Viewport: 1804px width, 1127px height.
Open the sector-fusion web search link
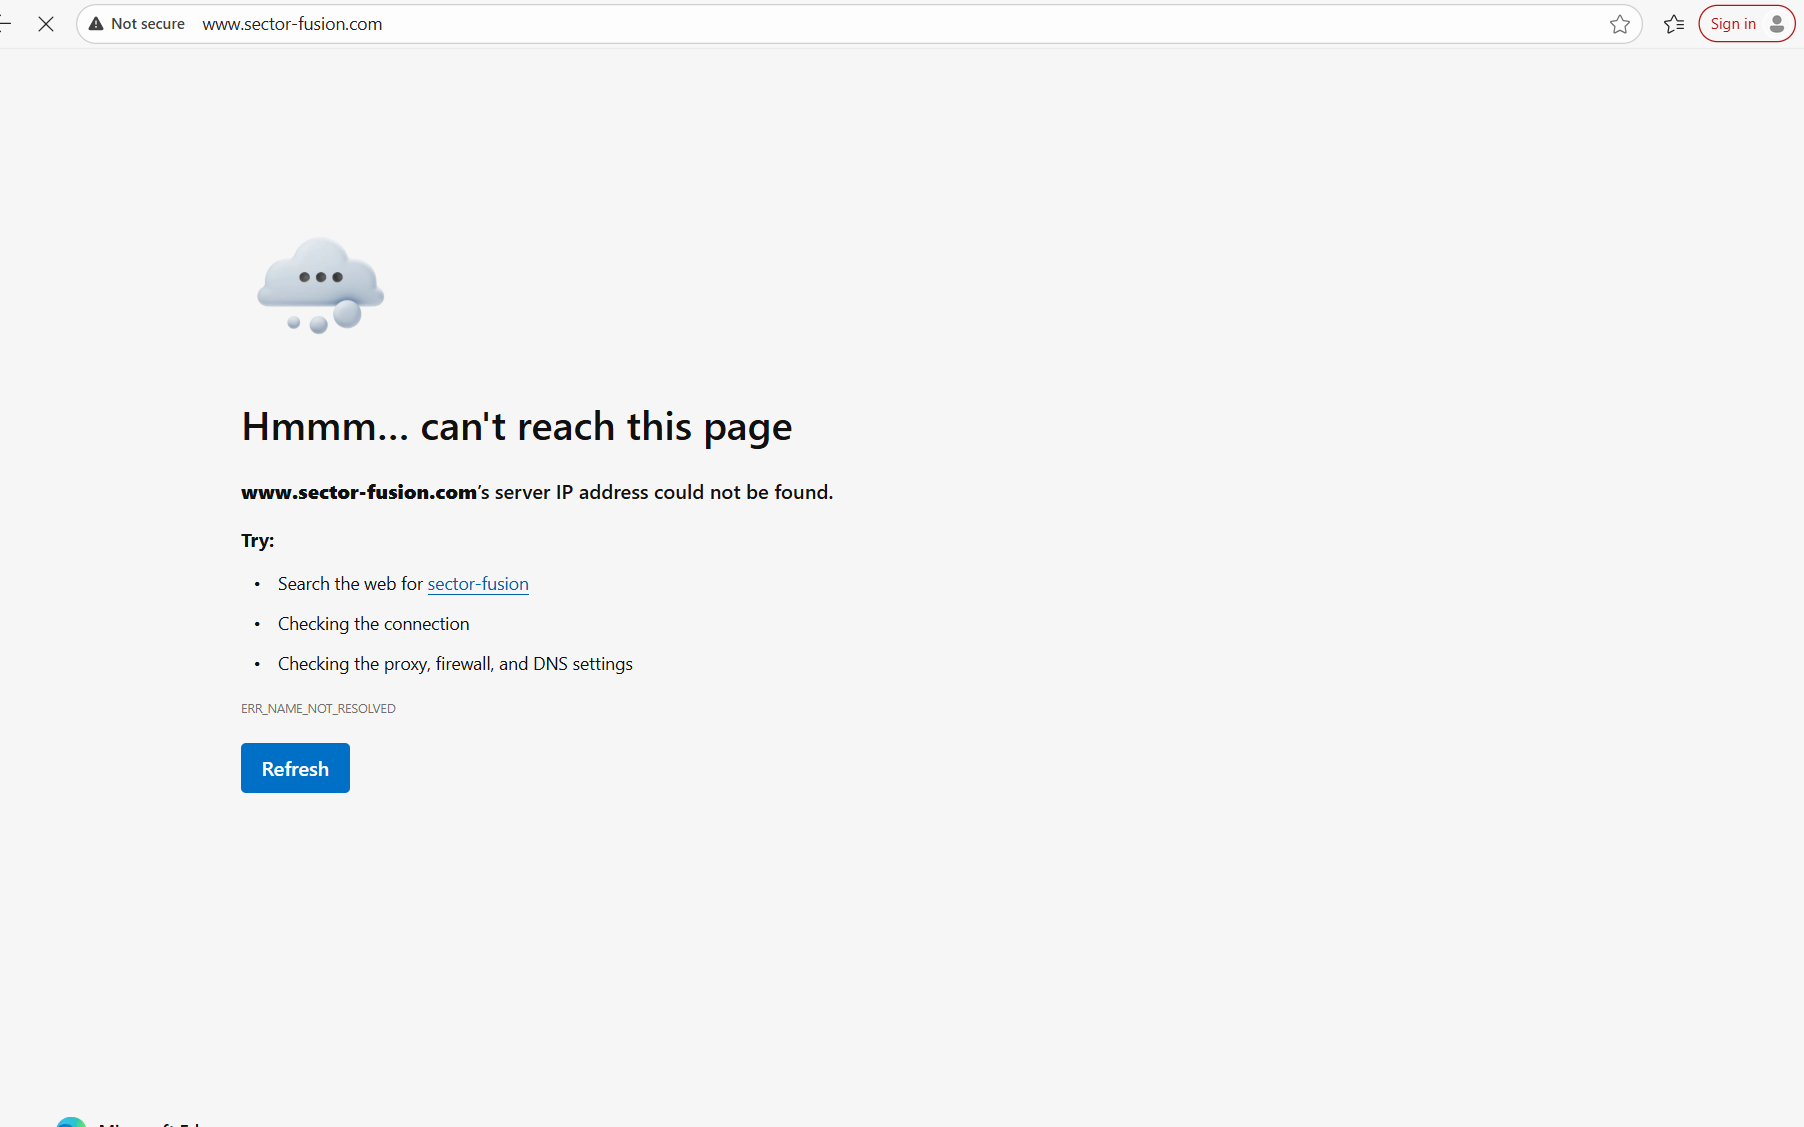477,584
